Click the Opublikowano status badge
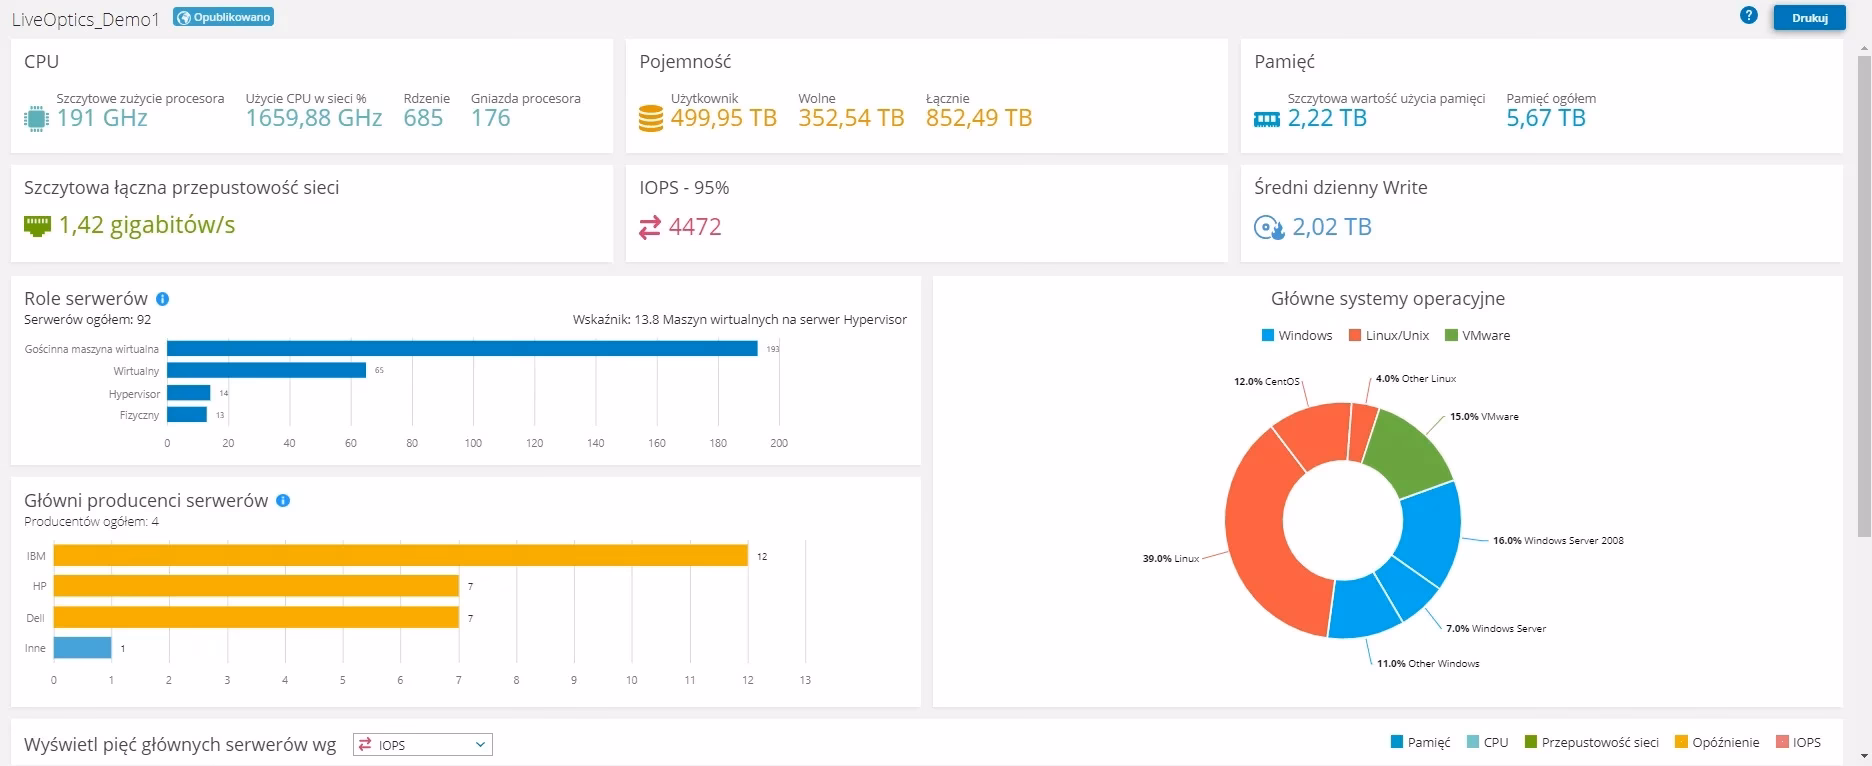Screen dimensions: 1872x766 pyautogui.click(x=223, y=17)
